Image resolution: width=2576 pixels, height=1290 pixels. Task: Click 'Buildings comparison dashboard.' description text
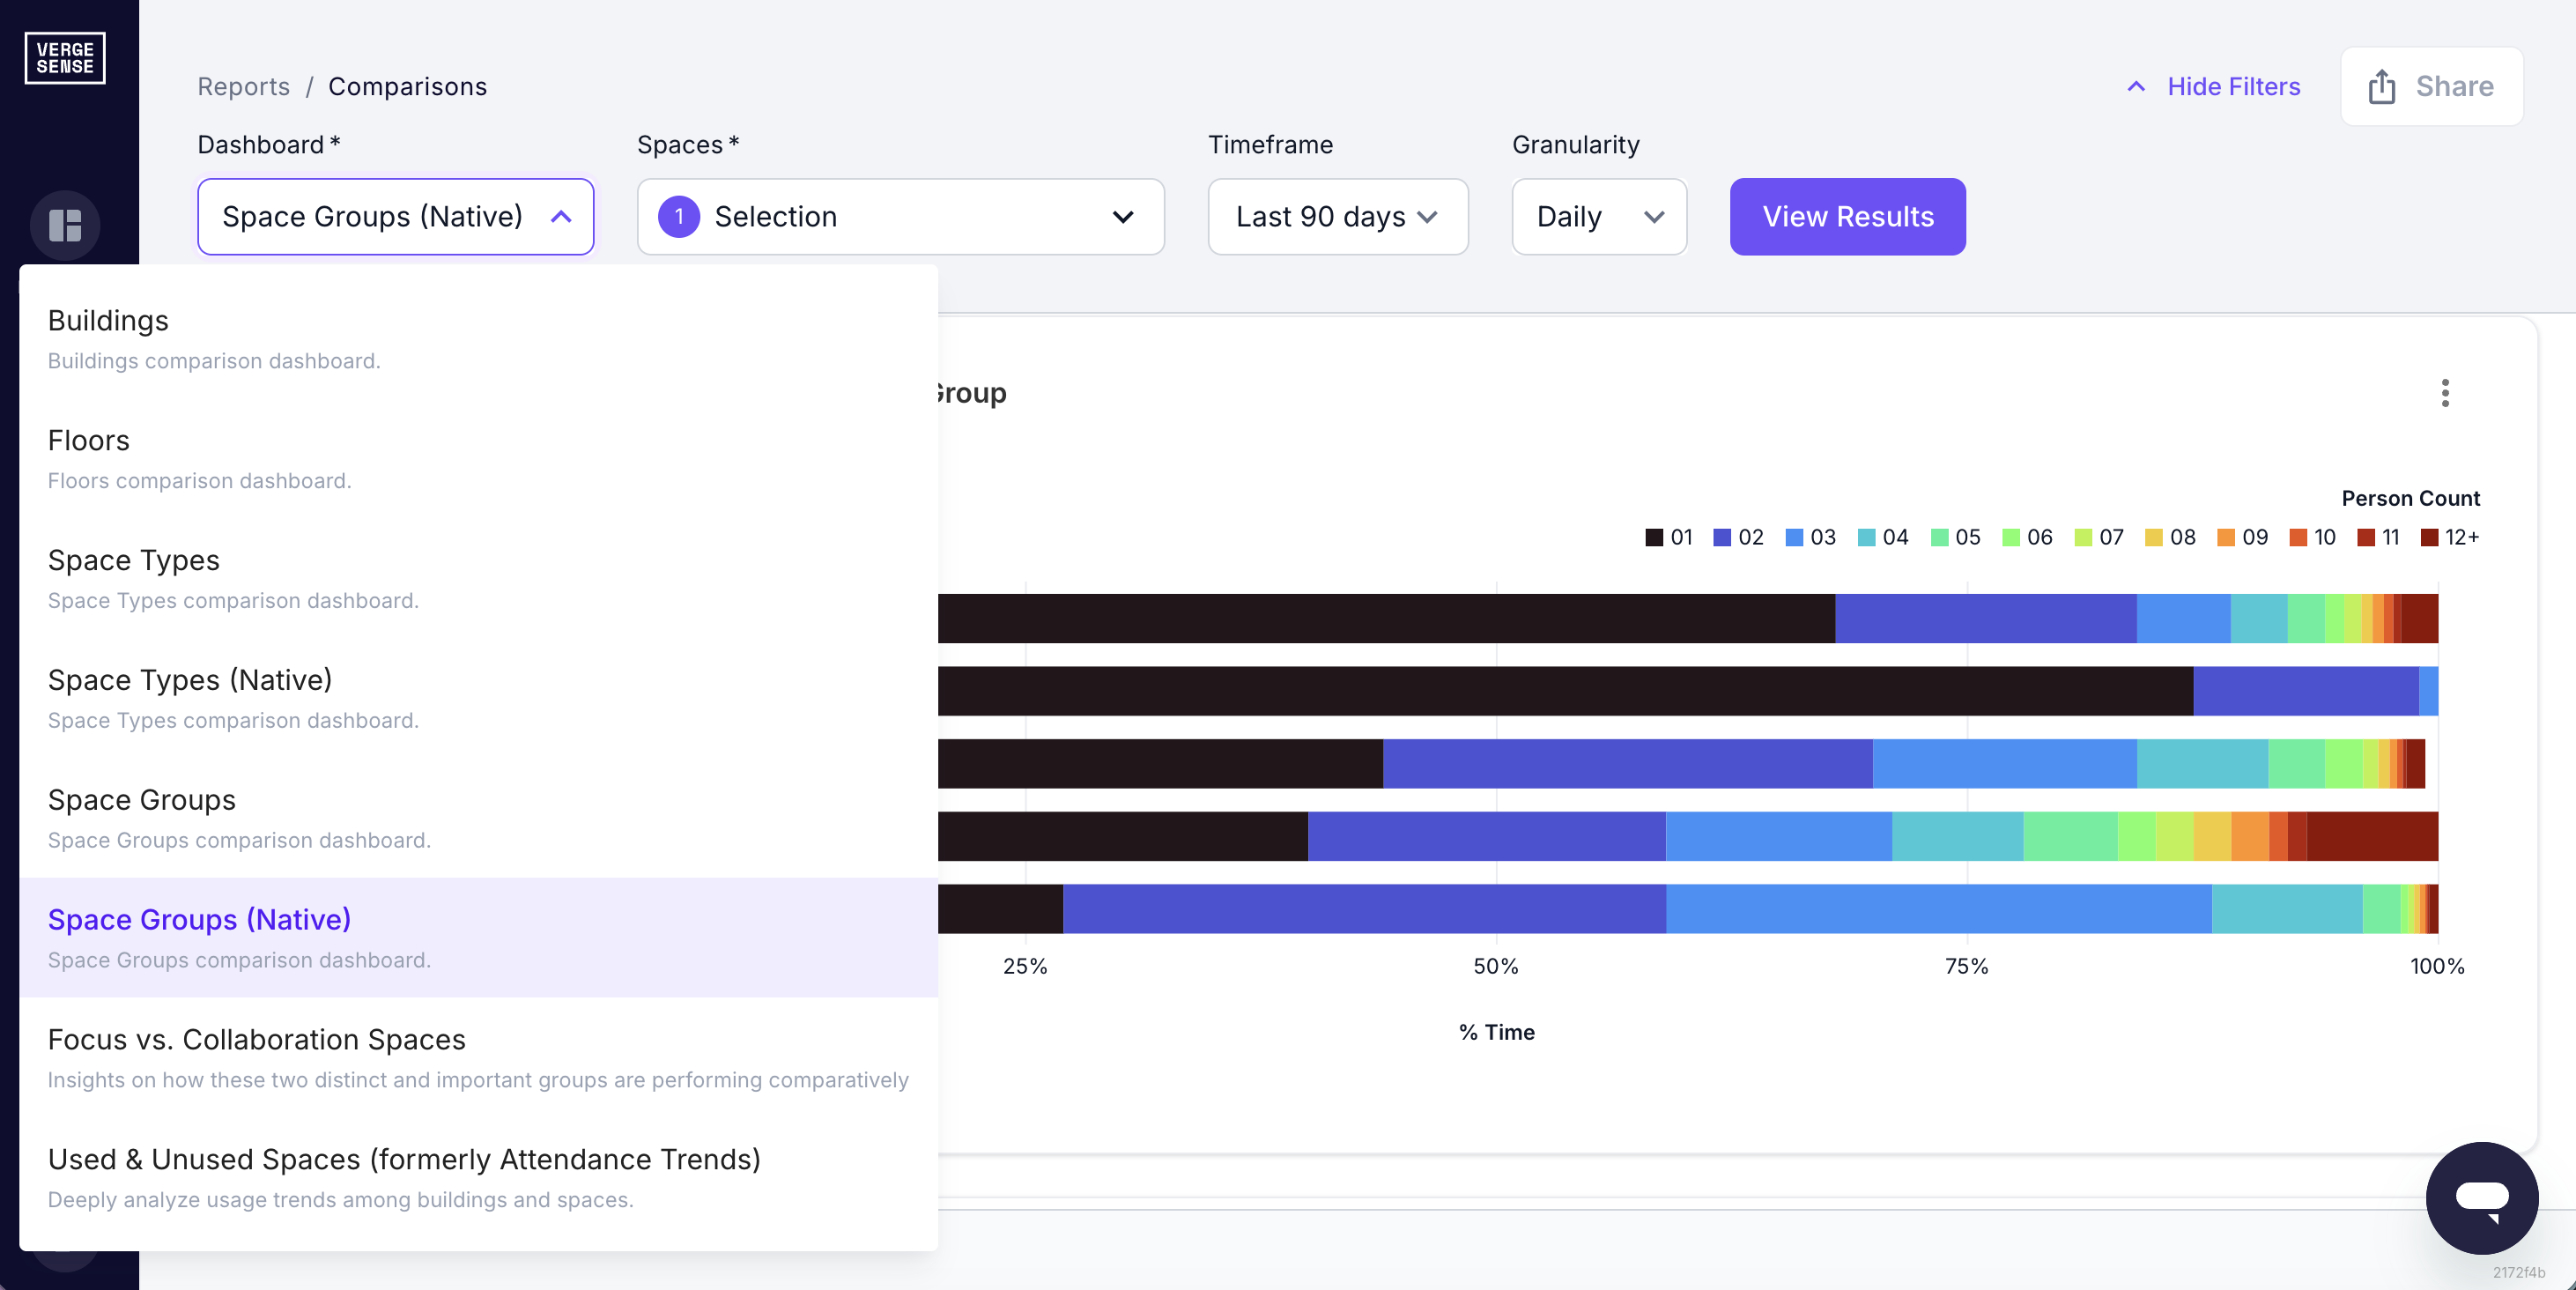pos(214,361)
